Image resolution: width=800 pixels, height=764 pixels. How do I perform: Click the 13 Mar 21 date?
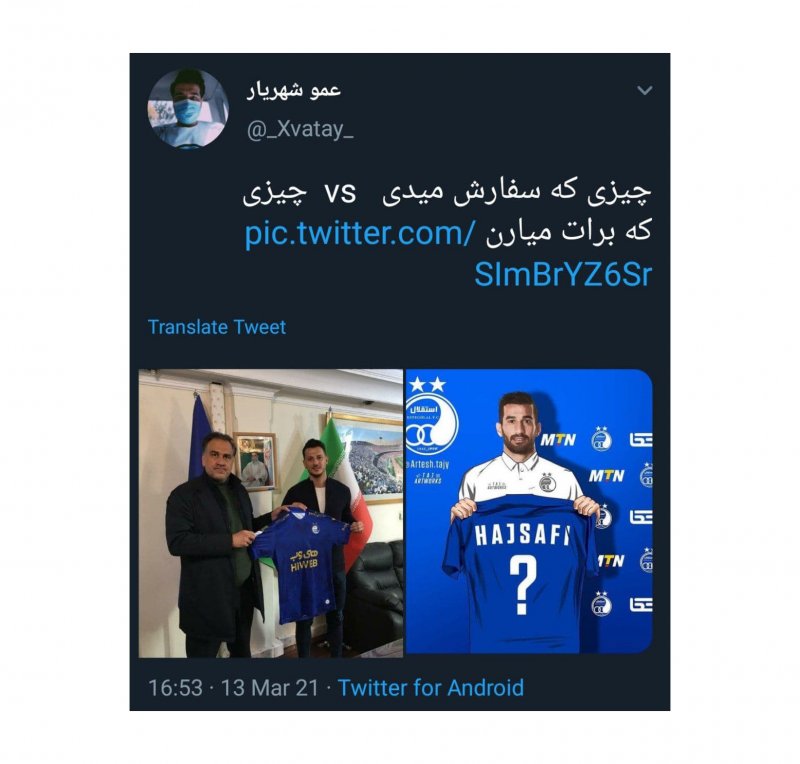269,687
